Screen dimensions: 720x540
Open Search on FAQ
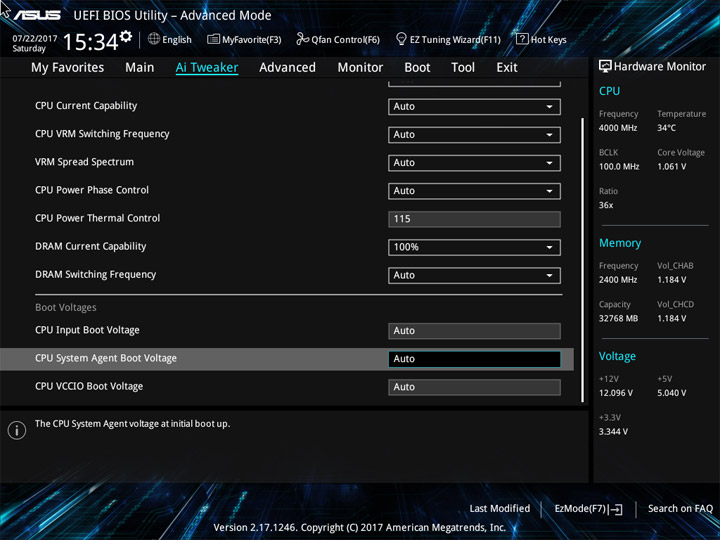click(x=680, y=508)
